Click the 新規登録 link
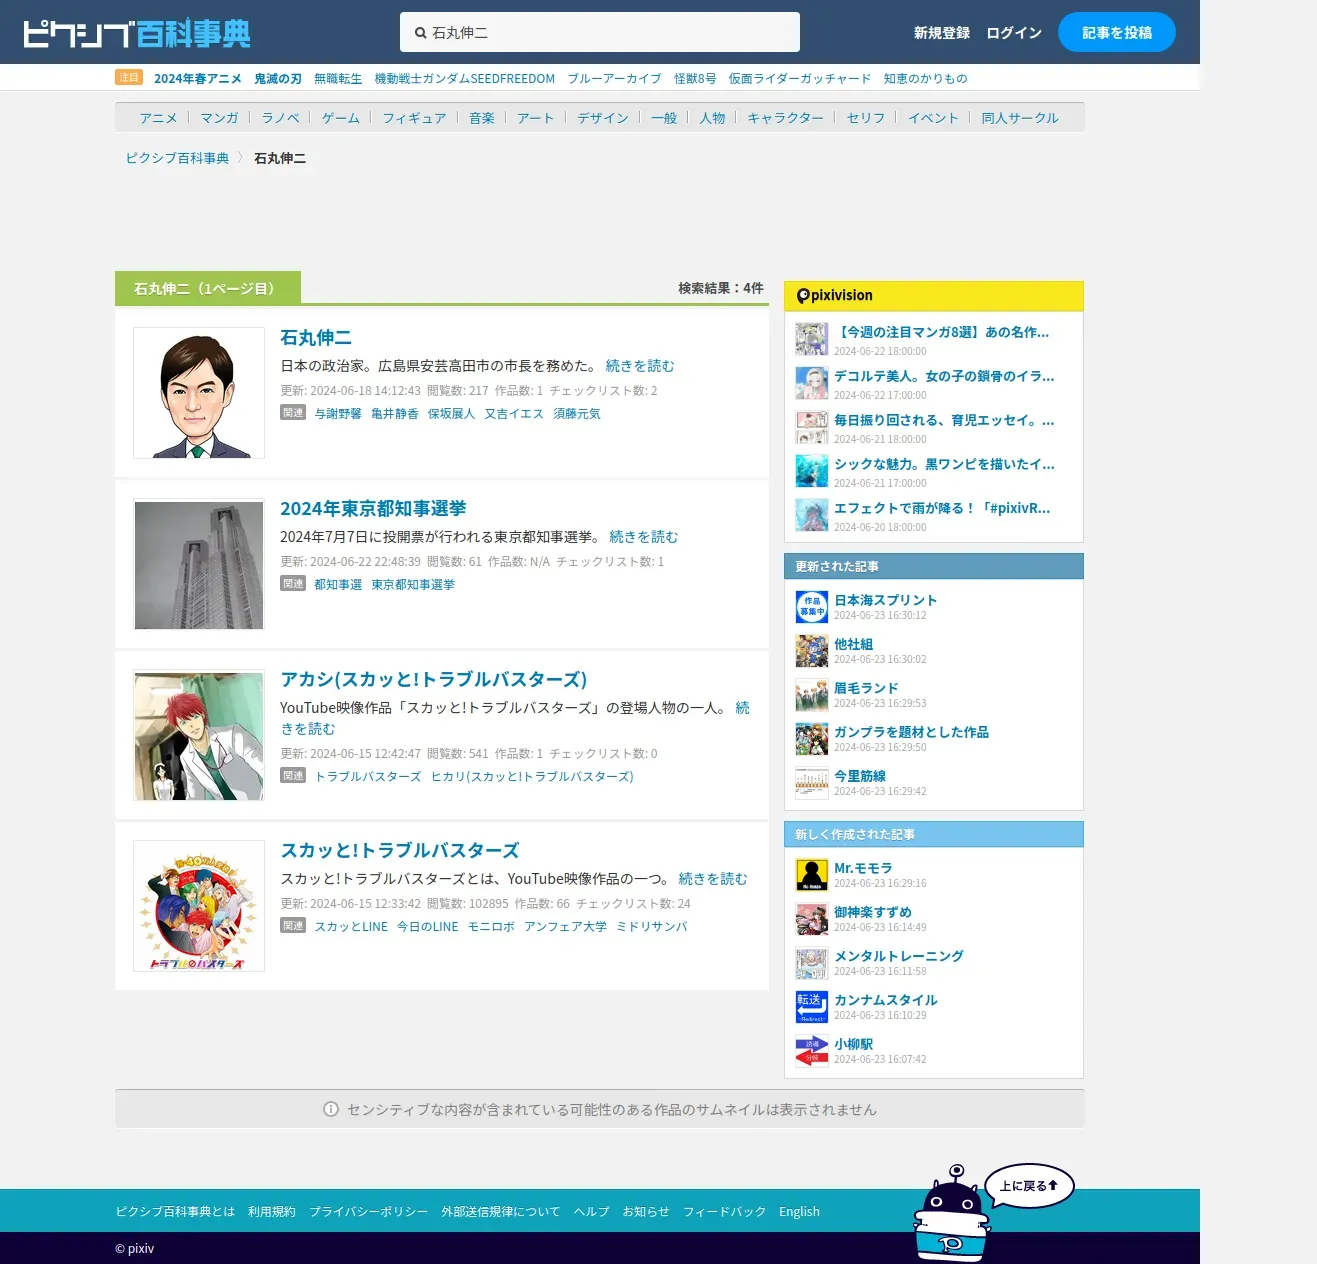Viewport: 1317px width, 1264px height. [942, 33]
